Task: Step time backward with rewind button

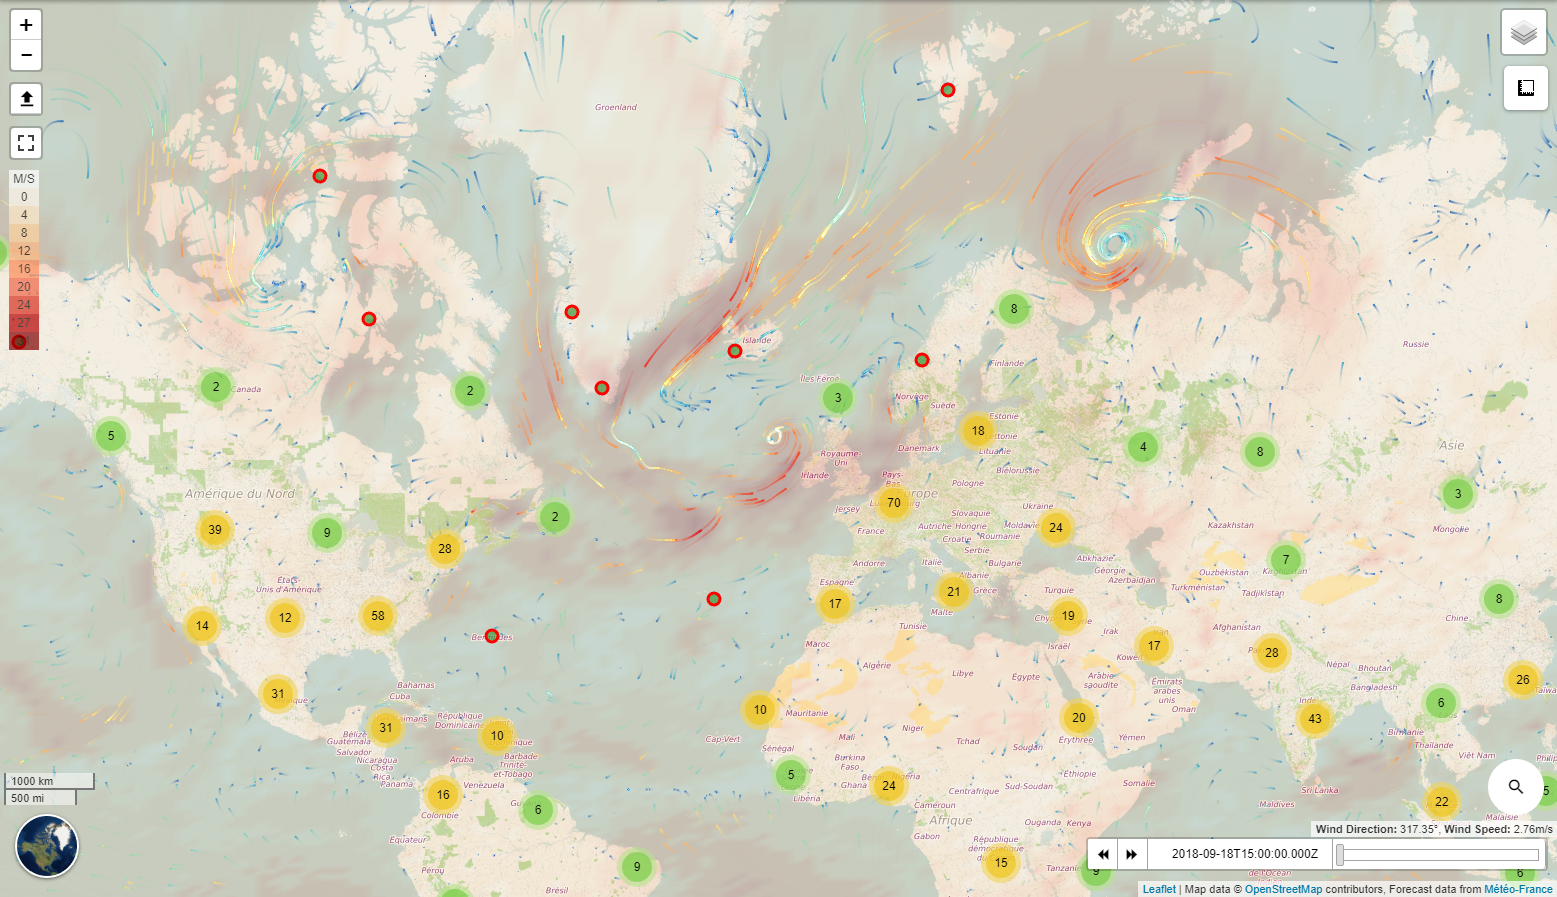Action: [1103, 854]
